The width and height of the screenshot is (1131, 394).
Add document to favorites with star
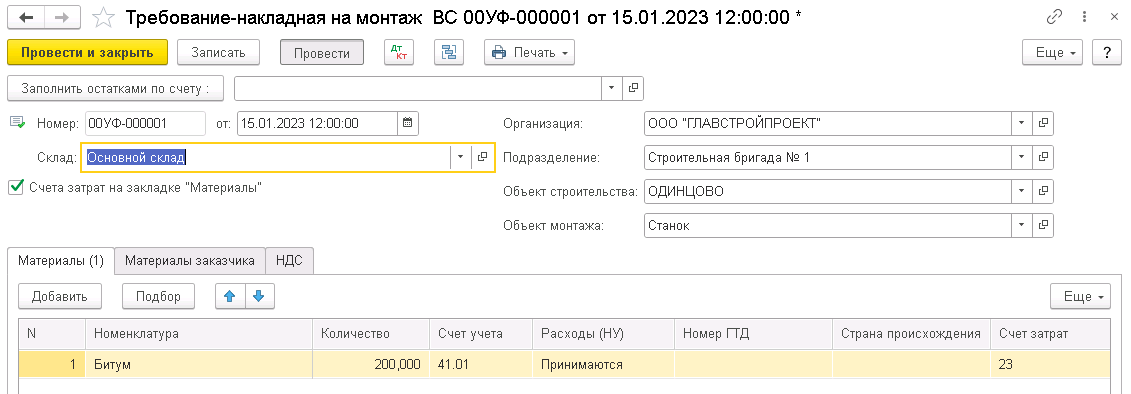pyautogui.click(x=105, y=17)
